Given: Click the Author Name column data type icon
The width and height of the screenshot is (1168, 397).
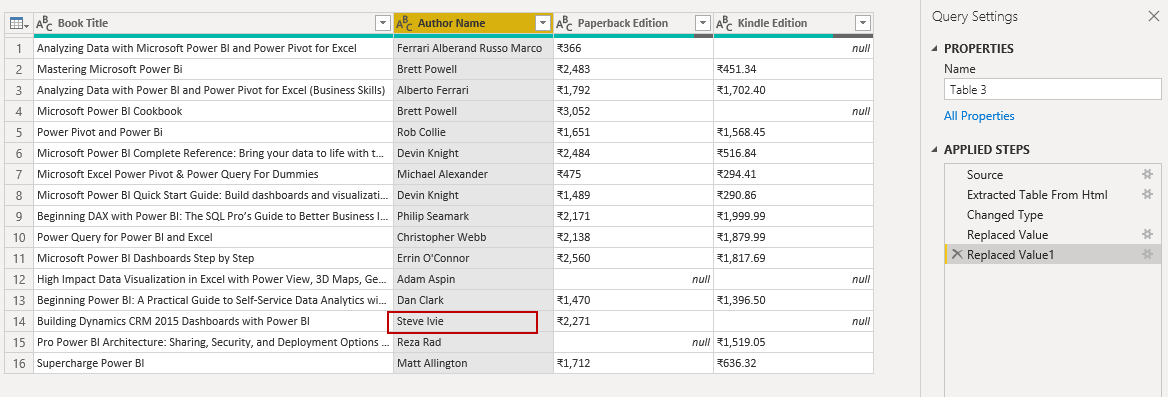Looking at the screenshot, I should [404, 24].
